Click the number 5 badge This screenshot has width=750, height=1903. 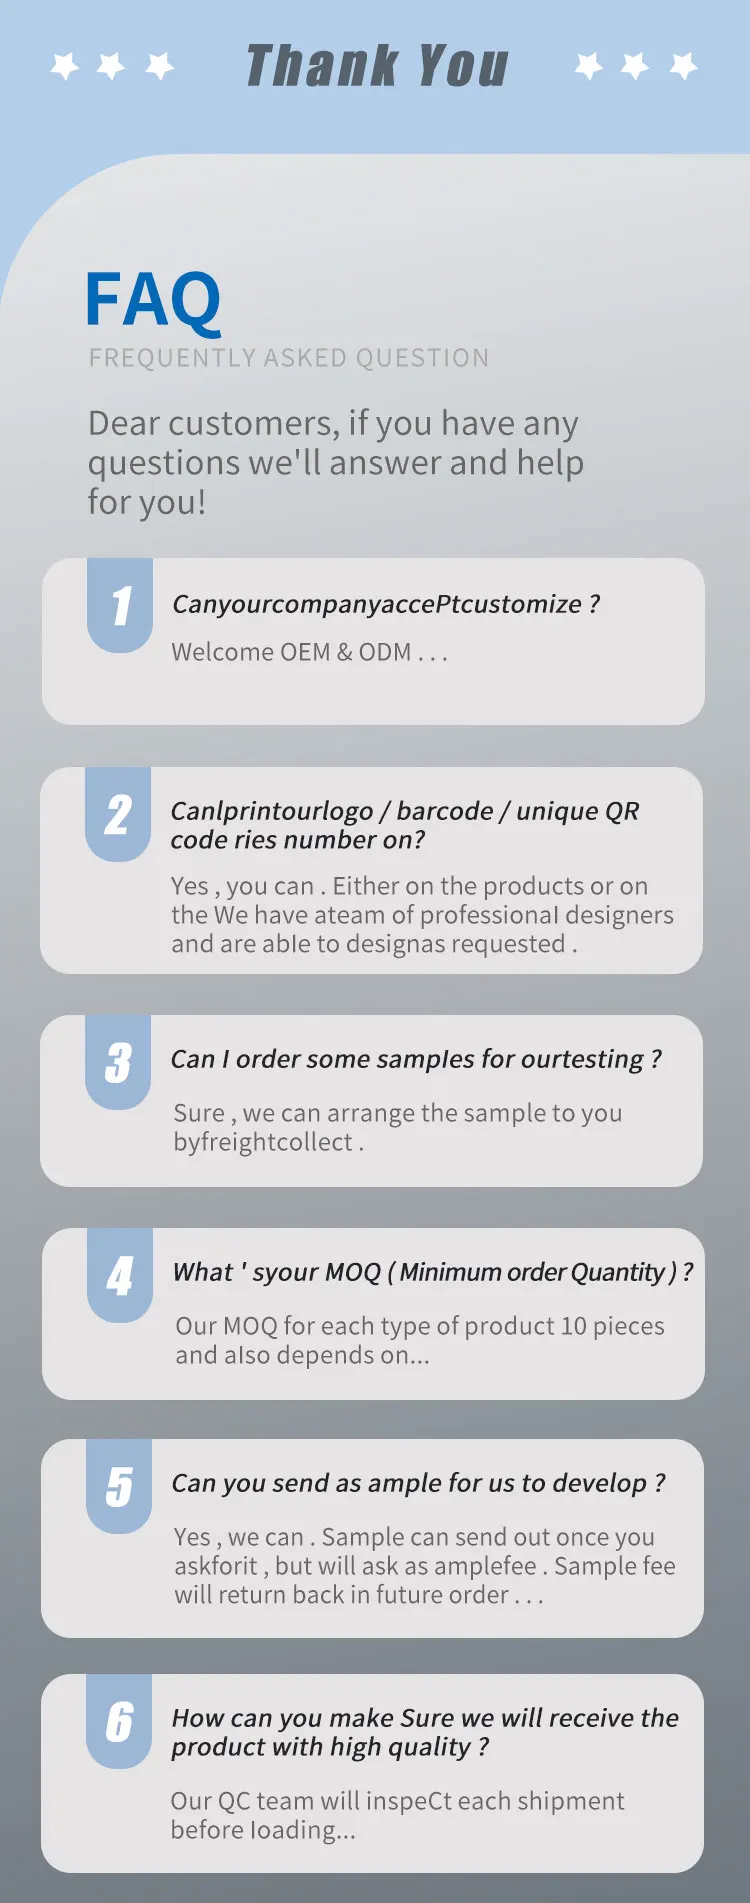click(x=119, y=1486)
